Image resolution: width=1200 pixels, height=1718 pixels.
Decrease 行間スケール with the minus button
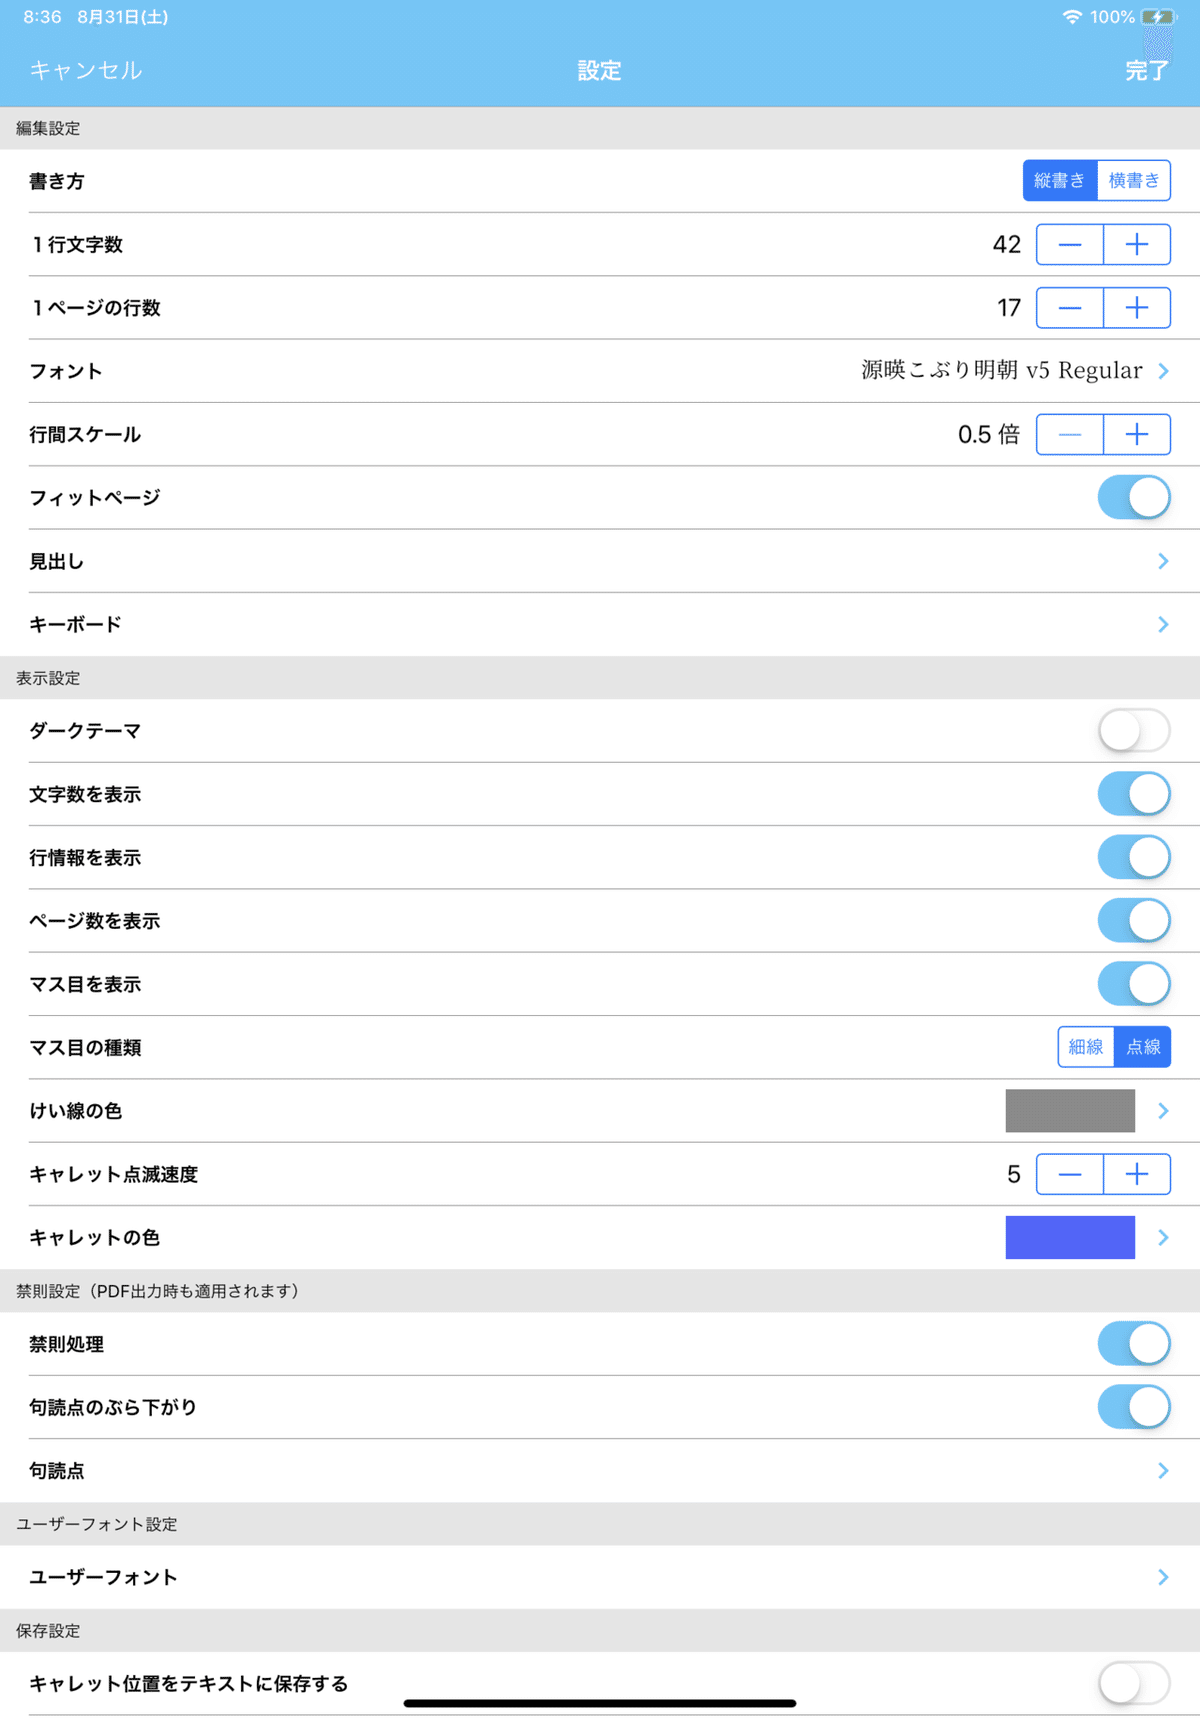tap(1070, 435)
